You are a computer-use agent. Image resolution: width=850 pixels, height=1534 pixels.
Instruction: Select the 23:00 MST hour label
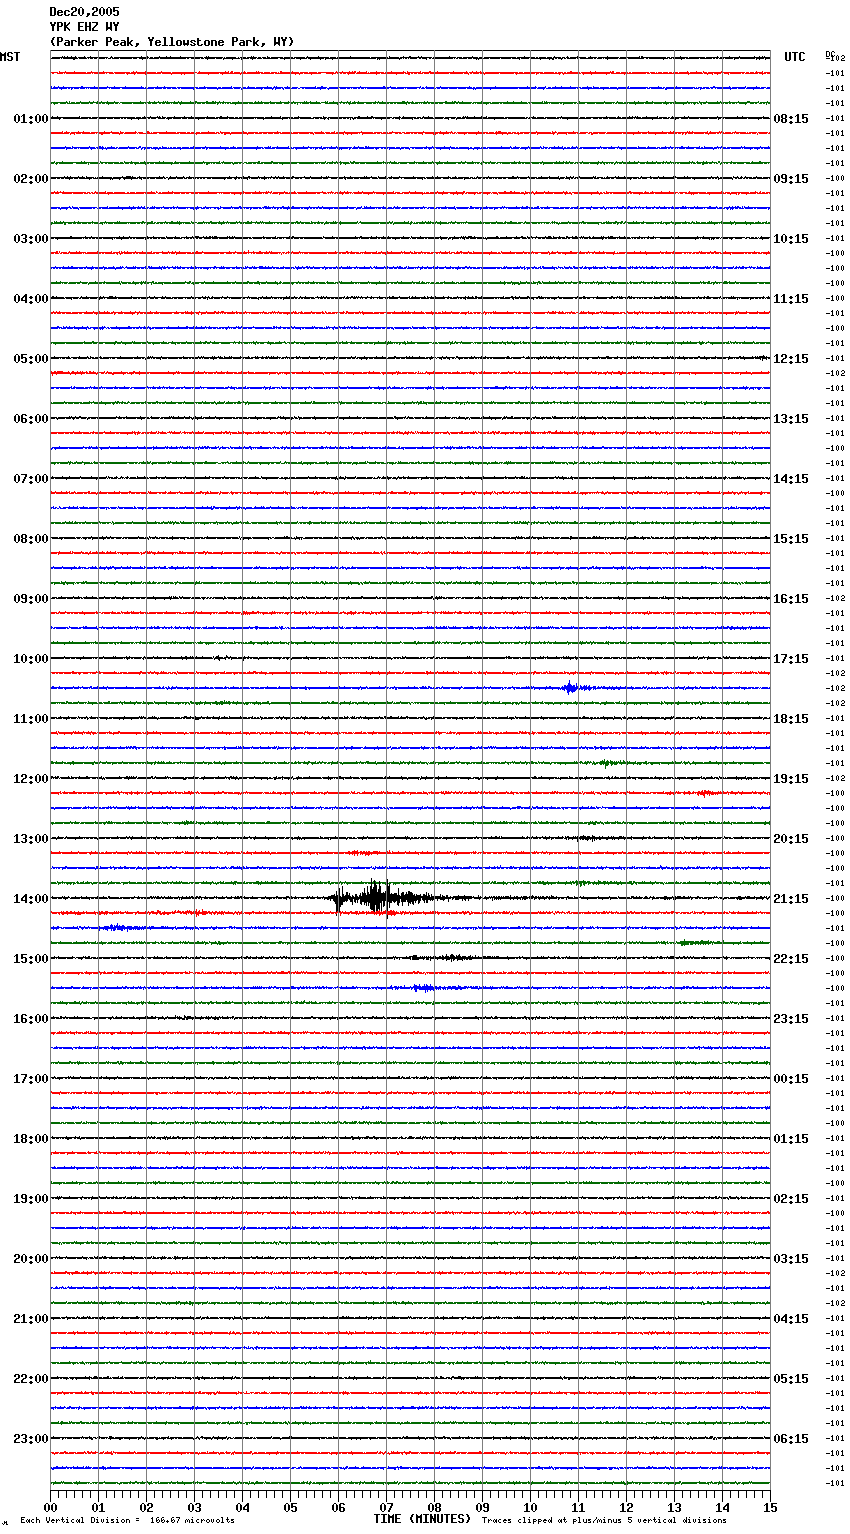pos(31,1439)
